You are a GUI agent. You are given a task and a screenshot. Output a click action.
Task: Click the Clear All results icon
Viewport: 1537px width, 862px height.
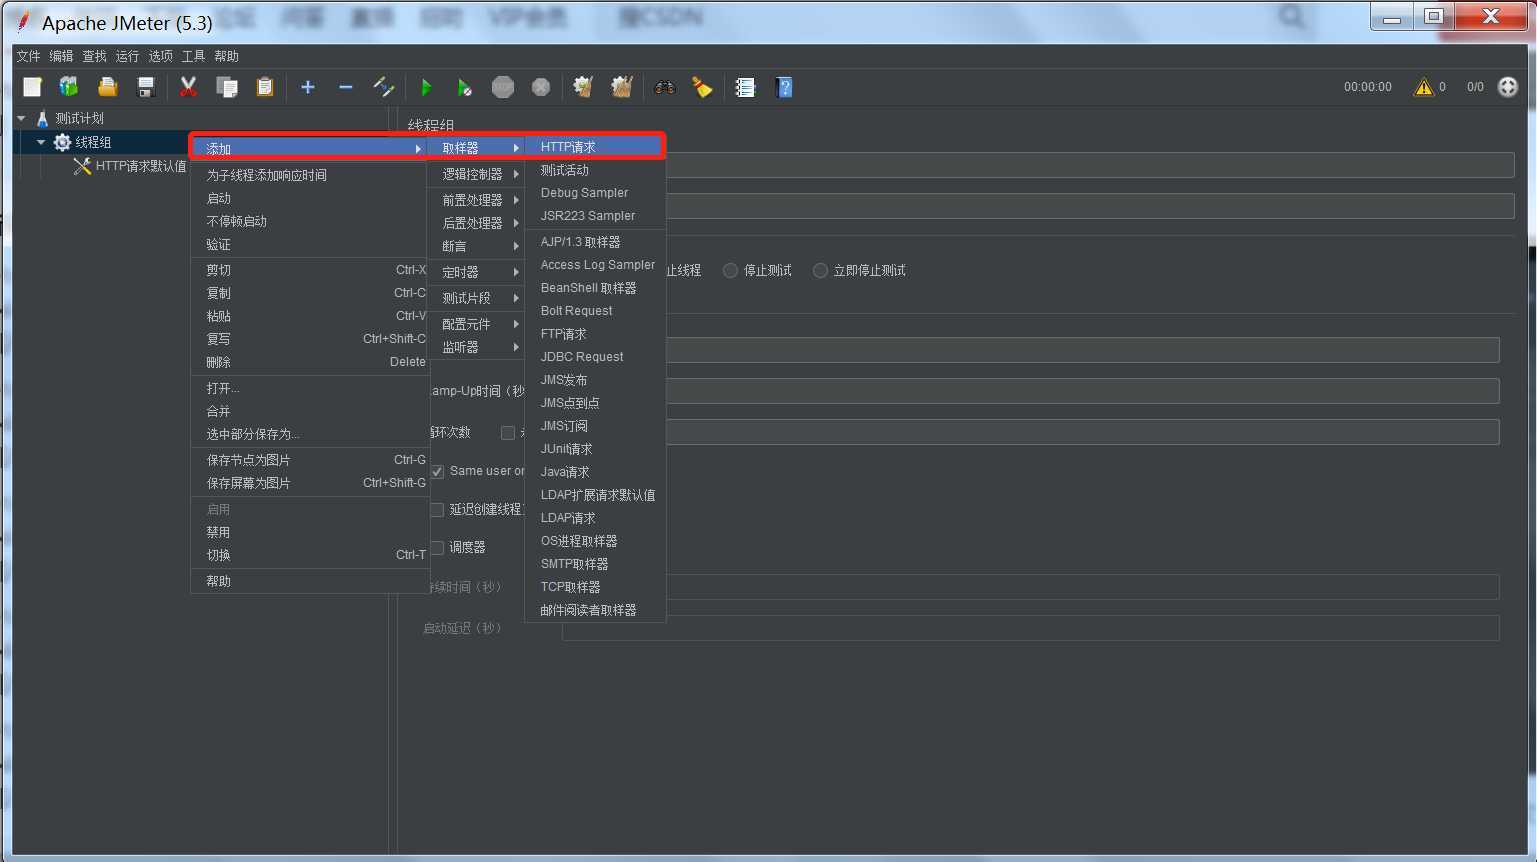pos(622,88)
